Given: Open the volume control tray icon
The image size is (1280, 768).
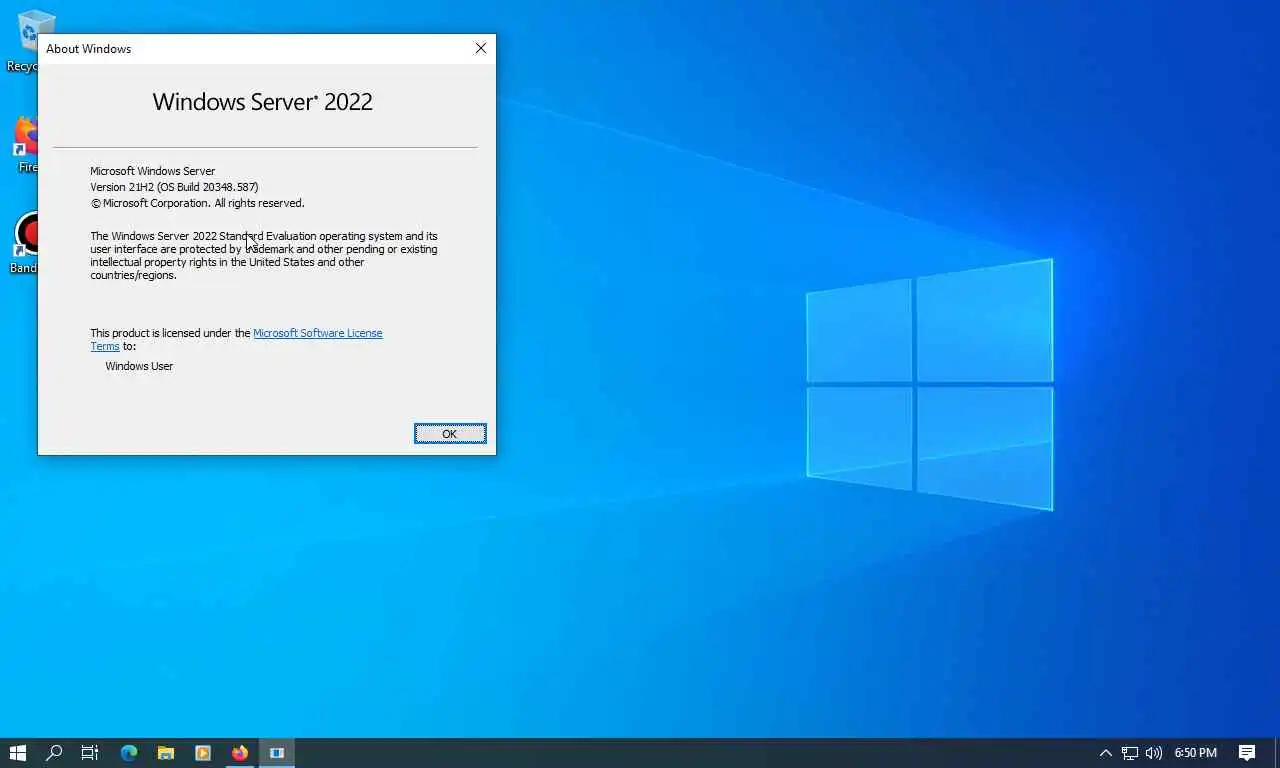Looking at the screenshot, I should click(x=1153, y=753).
